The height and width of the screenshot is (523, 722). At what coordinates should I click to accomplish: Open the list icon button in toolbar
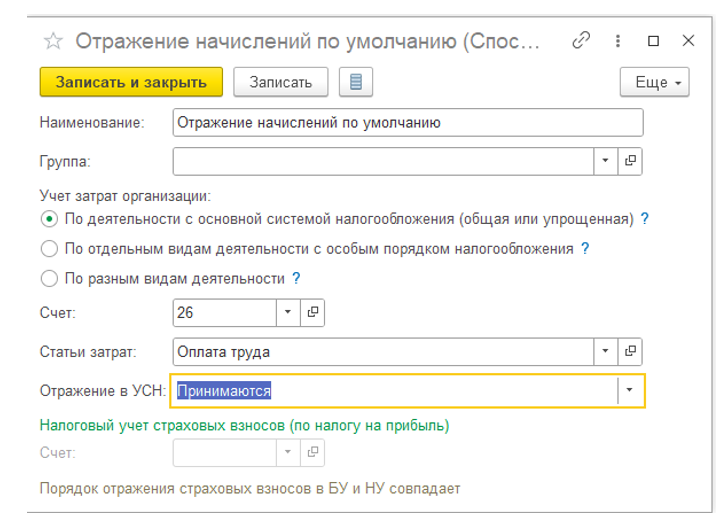356,82
